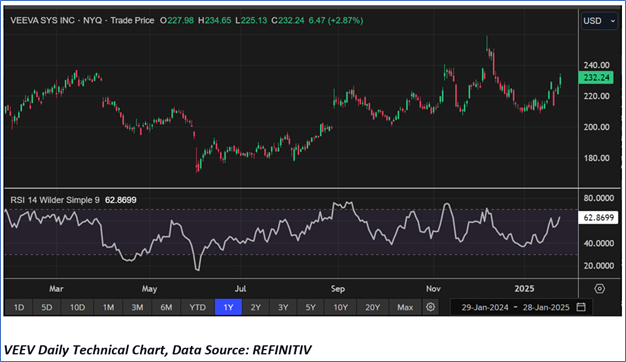
Task: Click the low price L225.13 value
Action: click(251, 20)
